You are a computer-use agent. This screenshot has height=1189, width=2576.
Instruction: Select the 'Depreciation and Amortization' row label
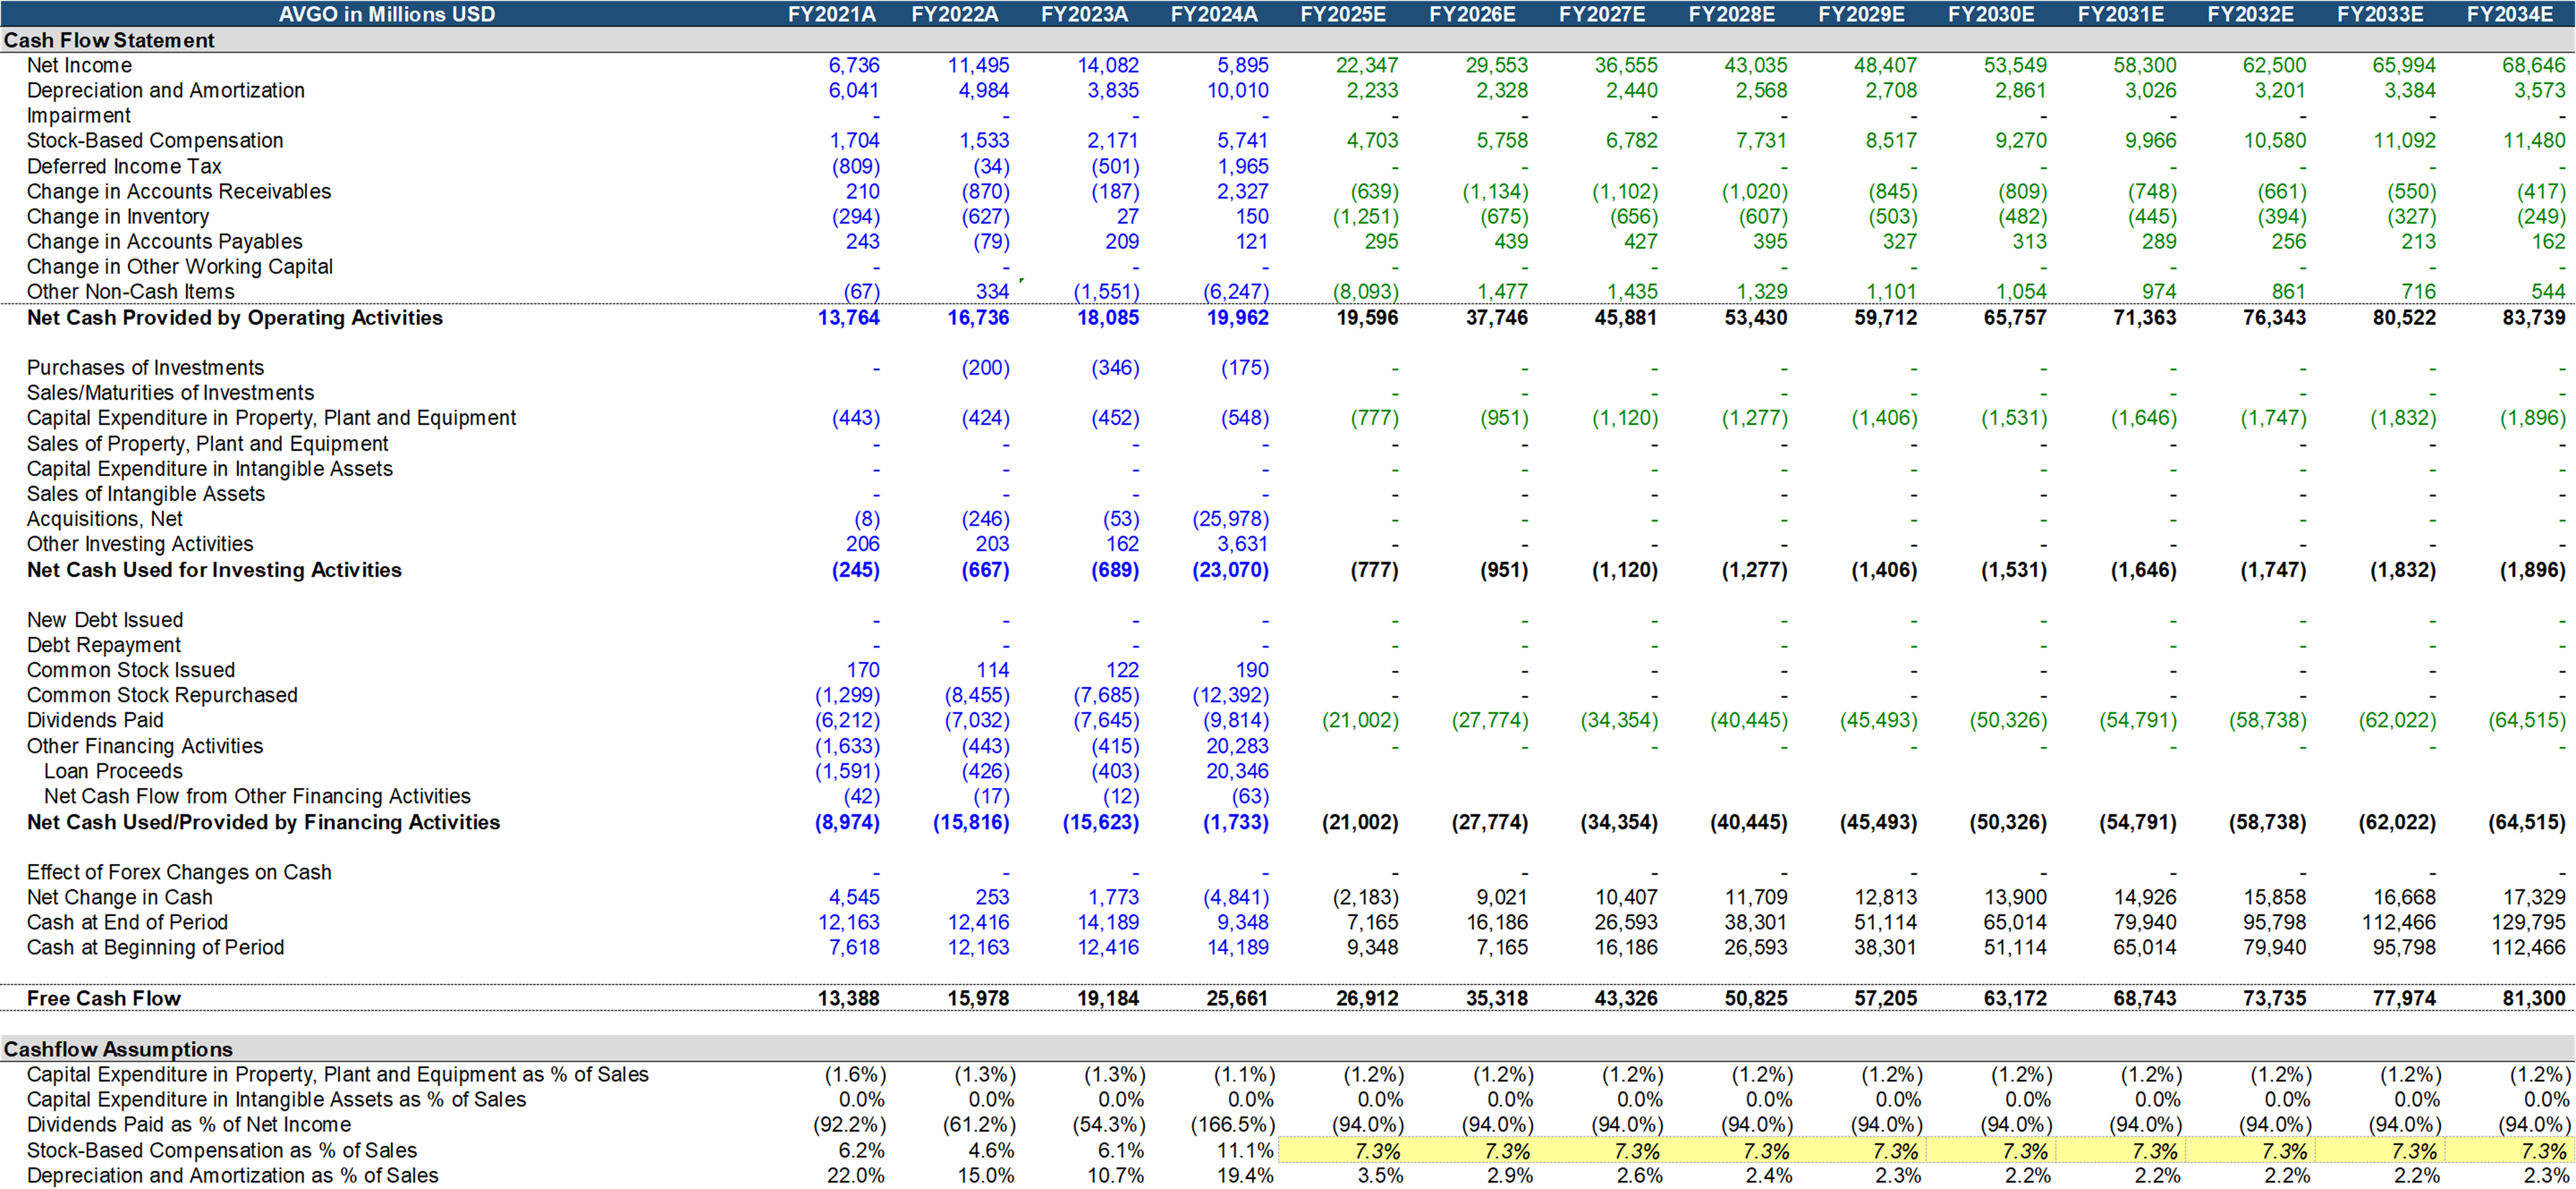165,90
